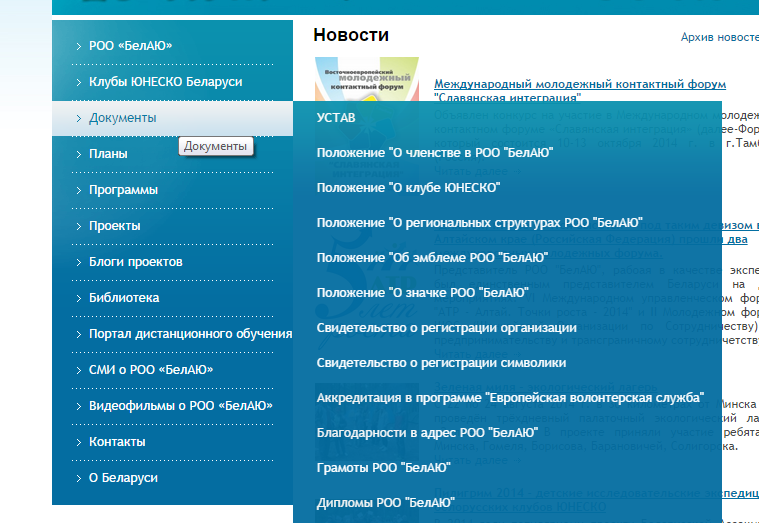Click the chevron arrow beside Программы
The image size is (759, 523).
click(x=79, y=190)
